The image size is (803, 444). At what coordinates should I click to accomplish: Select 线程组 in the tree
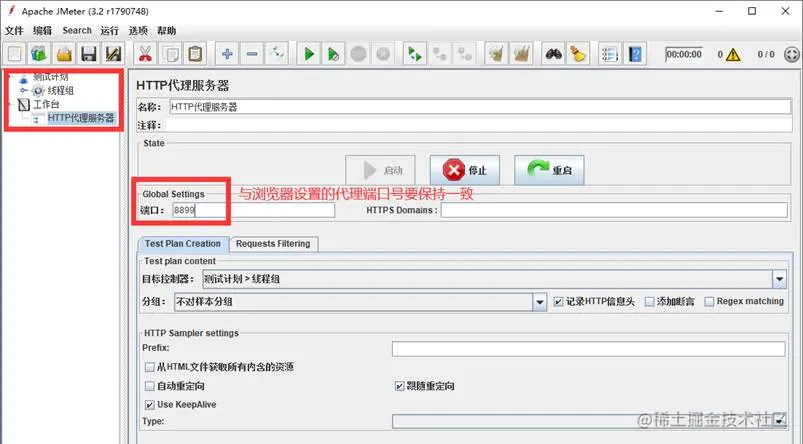click(x=61, y=91)
